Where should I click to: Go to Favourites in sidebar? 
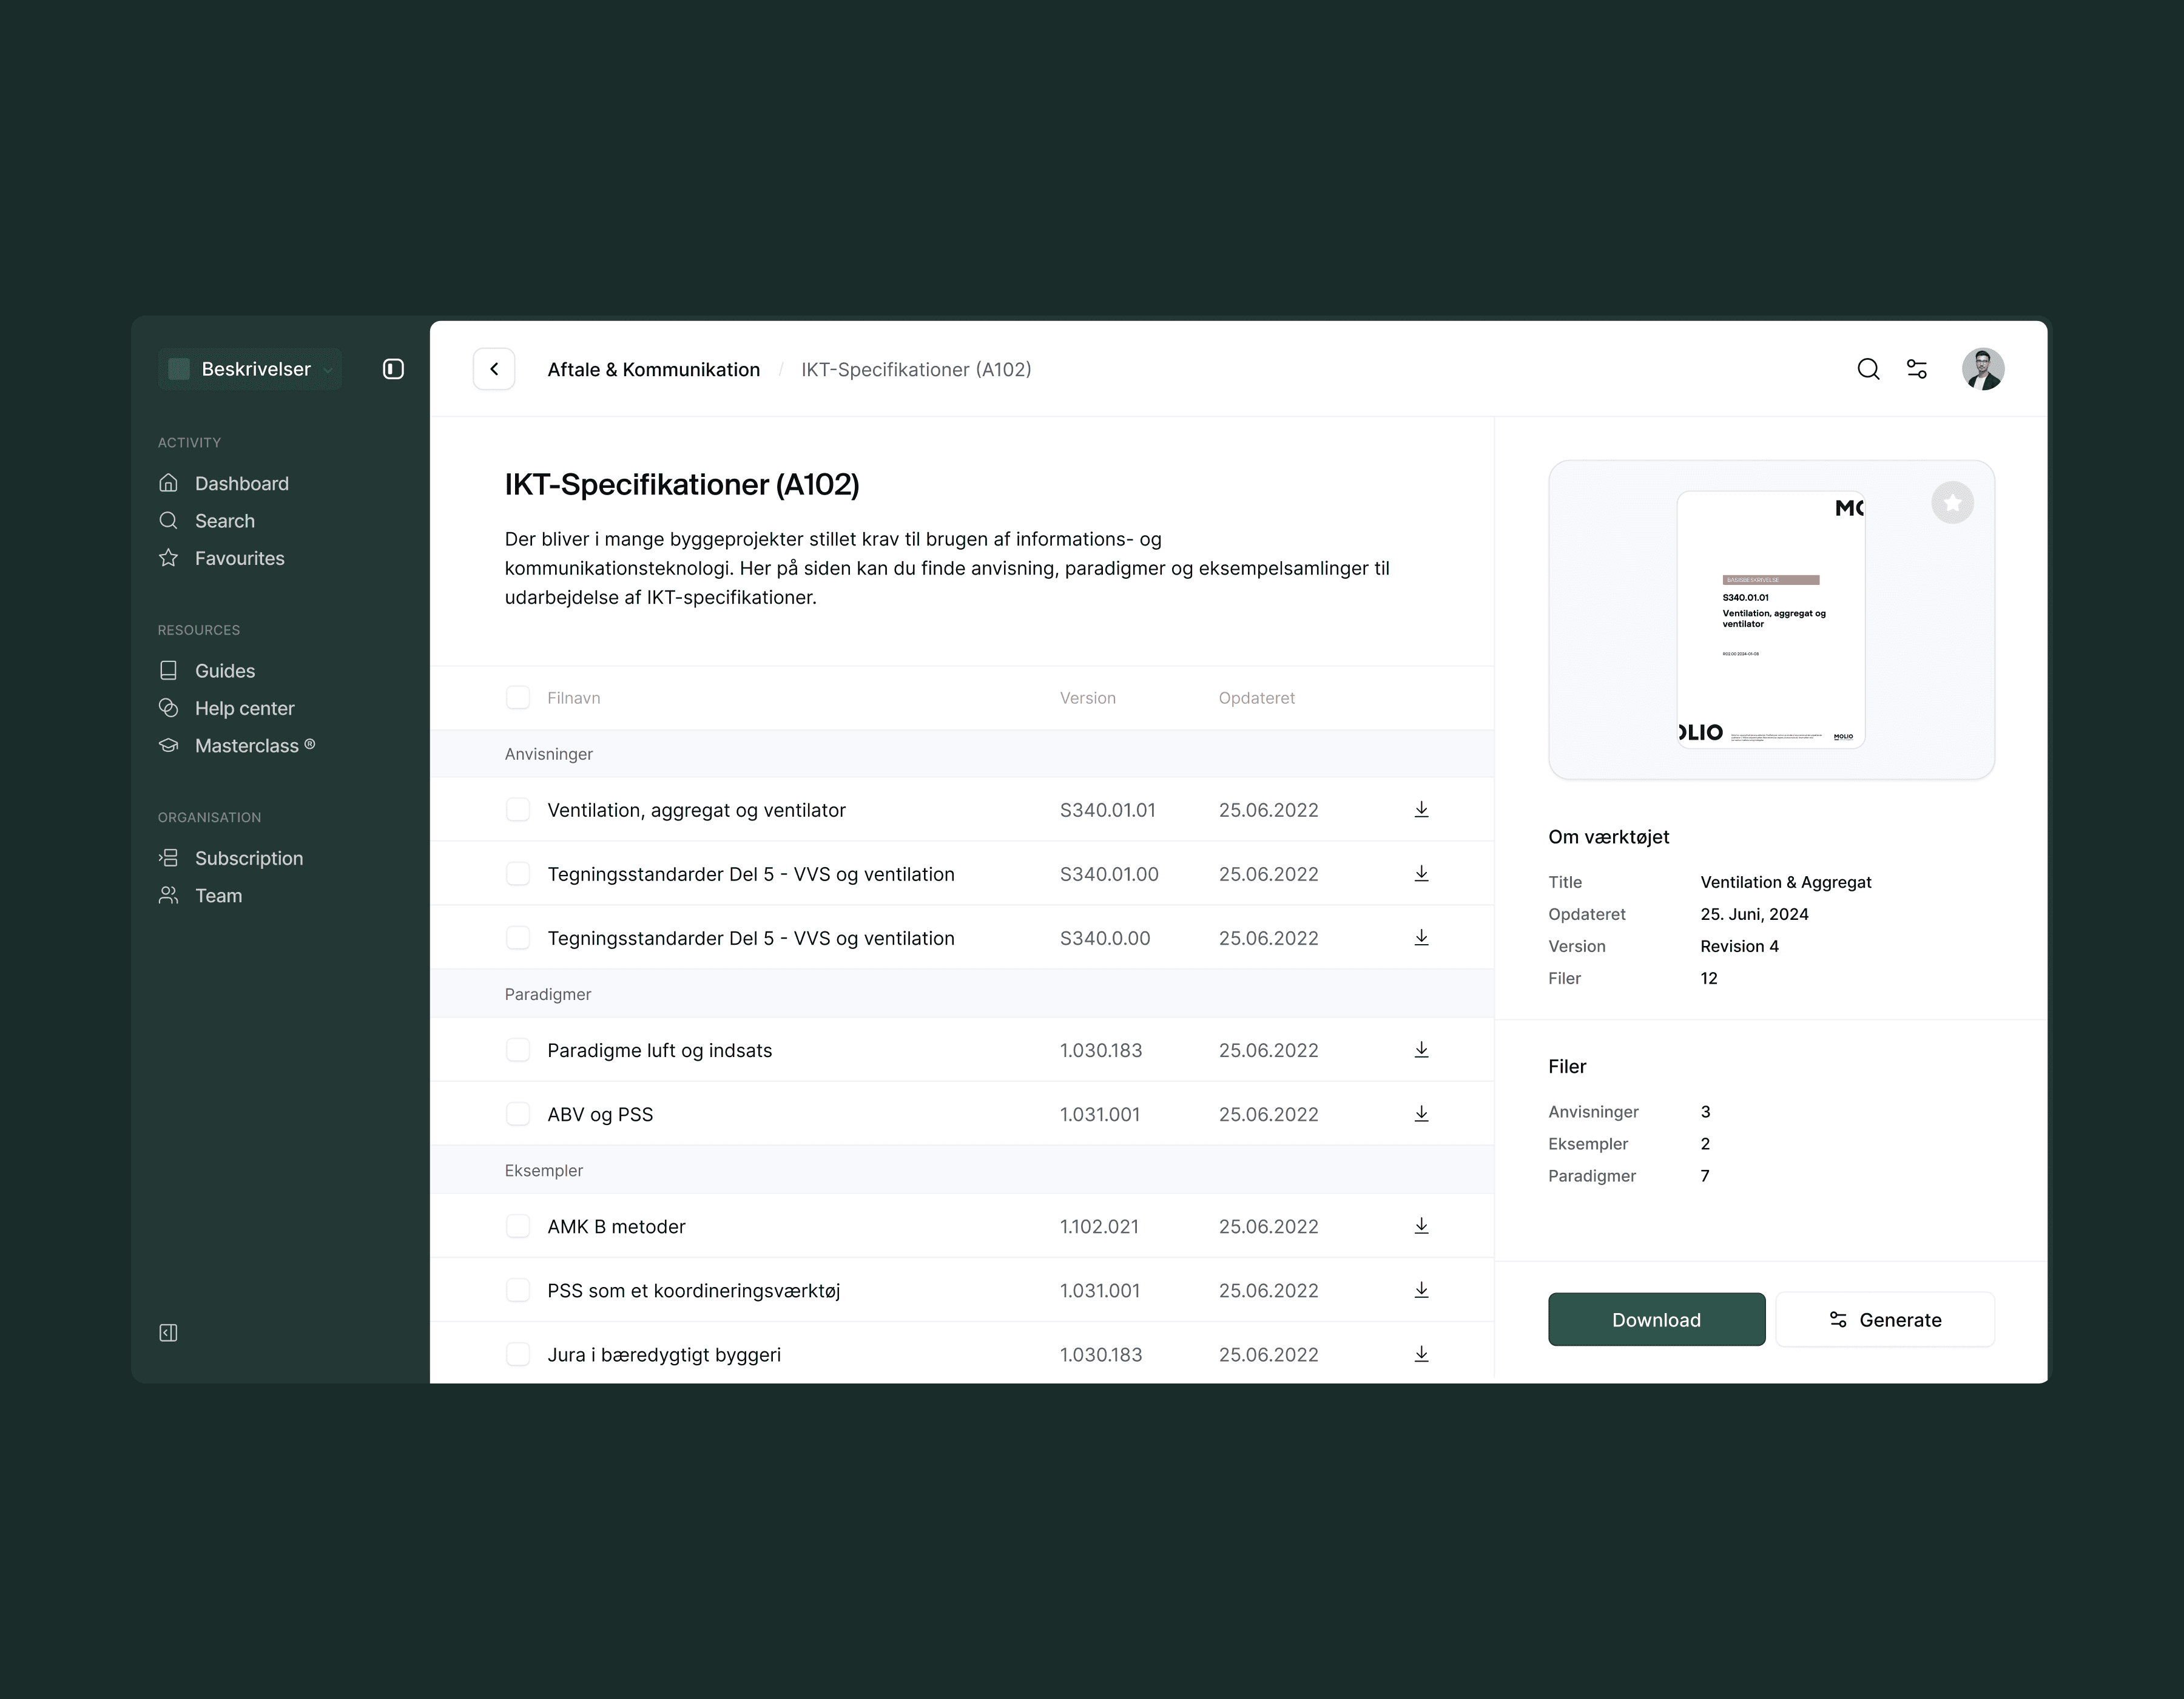pyautogui.click(x=239, y=558)
